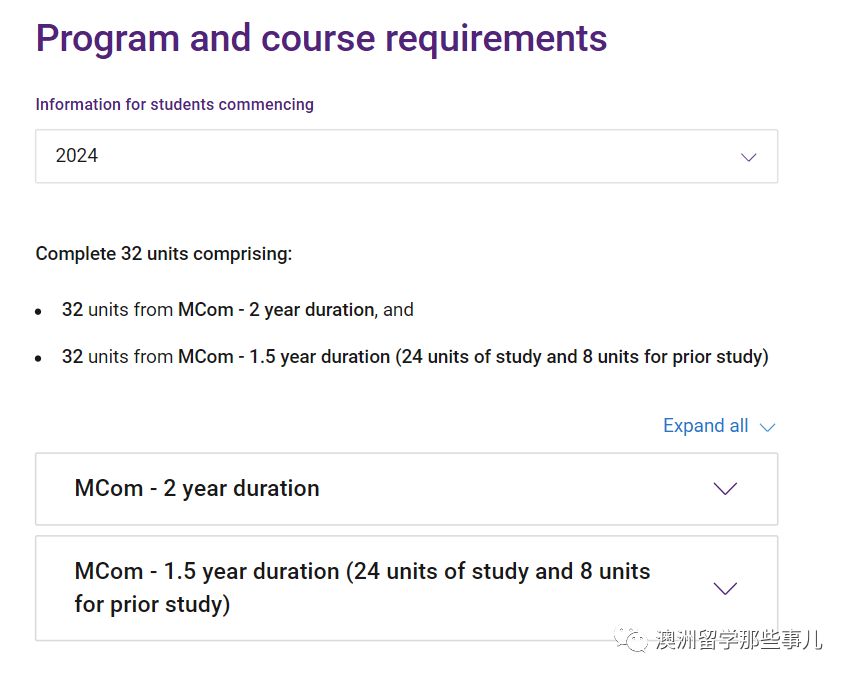The image size is (850, 677).
Task: Click the chevron on MCom - 2 year duration panel
Action: click(725, 489)
